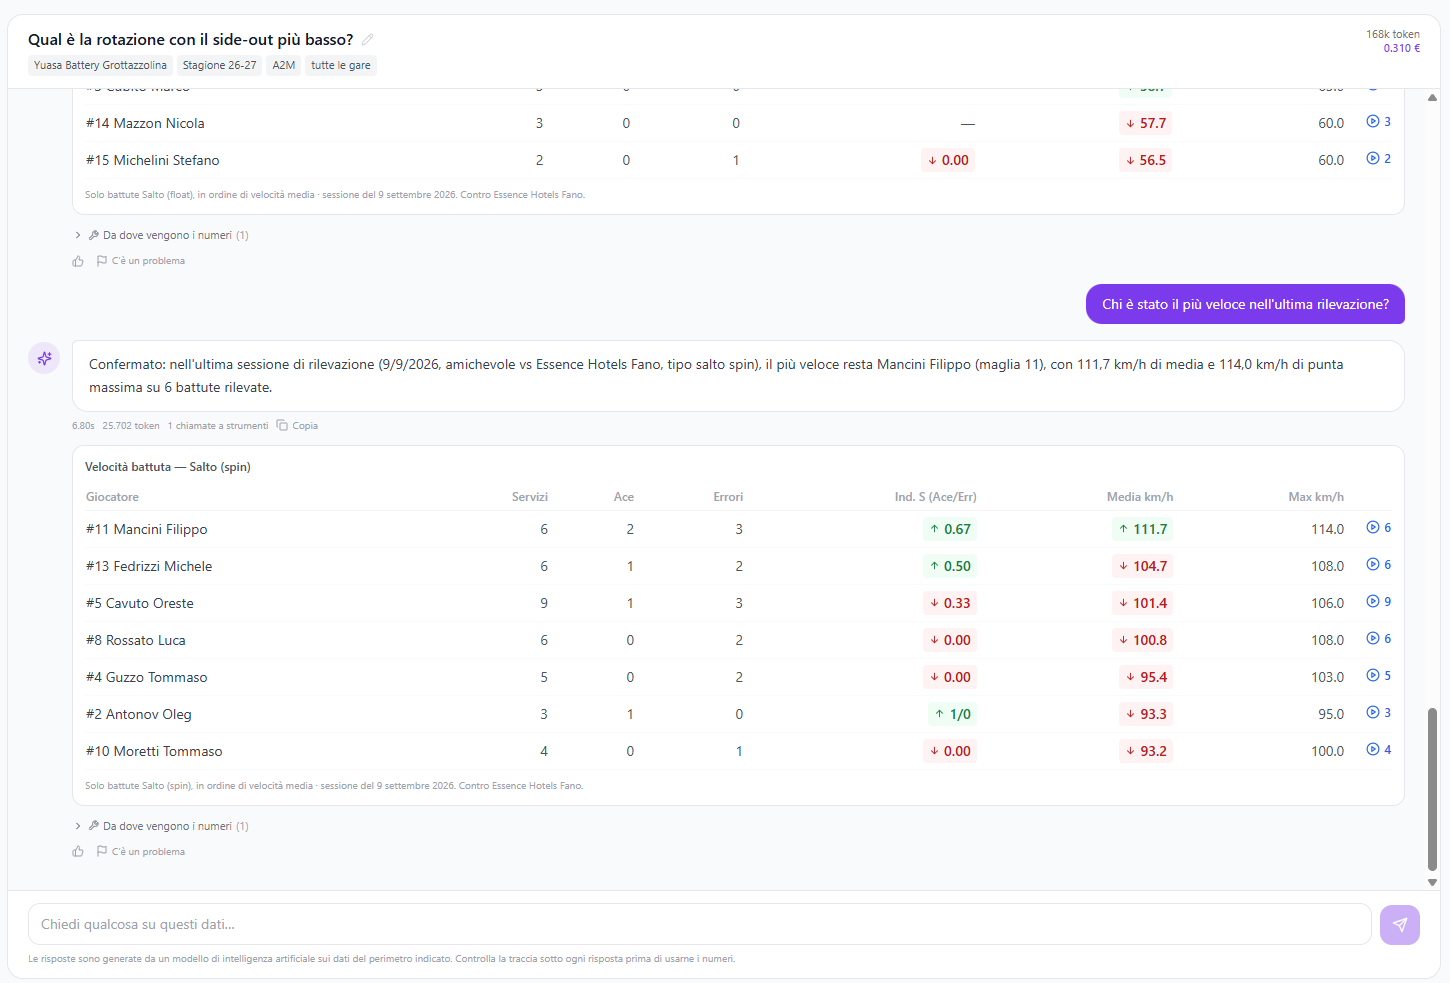Click the Stagione 26-27 filter tag
The height and width of the screenshot is (983, 1450).
click(x=219, y=65)
